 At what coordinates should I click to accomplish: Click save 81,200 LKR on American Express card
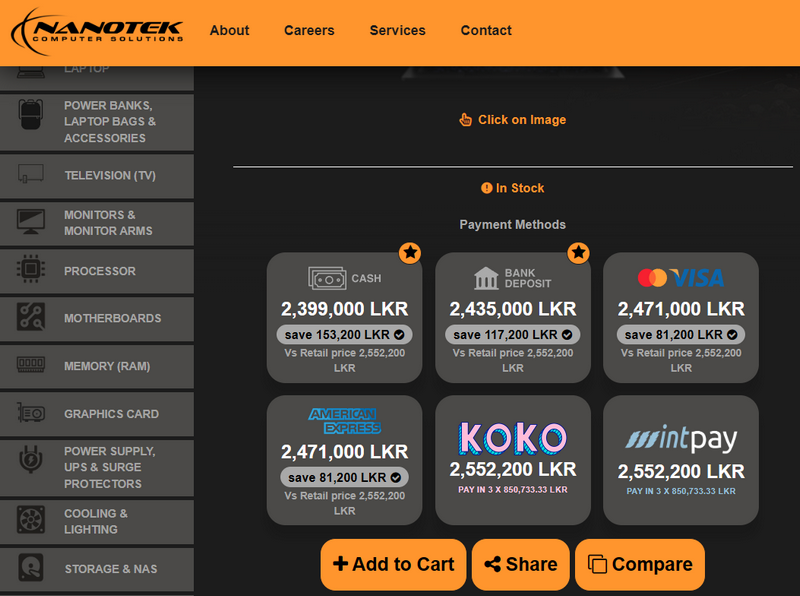pos(344,478)
